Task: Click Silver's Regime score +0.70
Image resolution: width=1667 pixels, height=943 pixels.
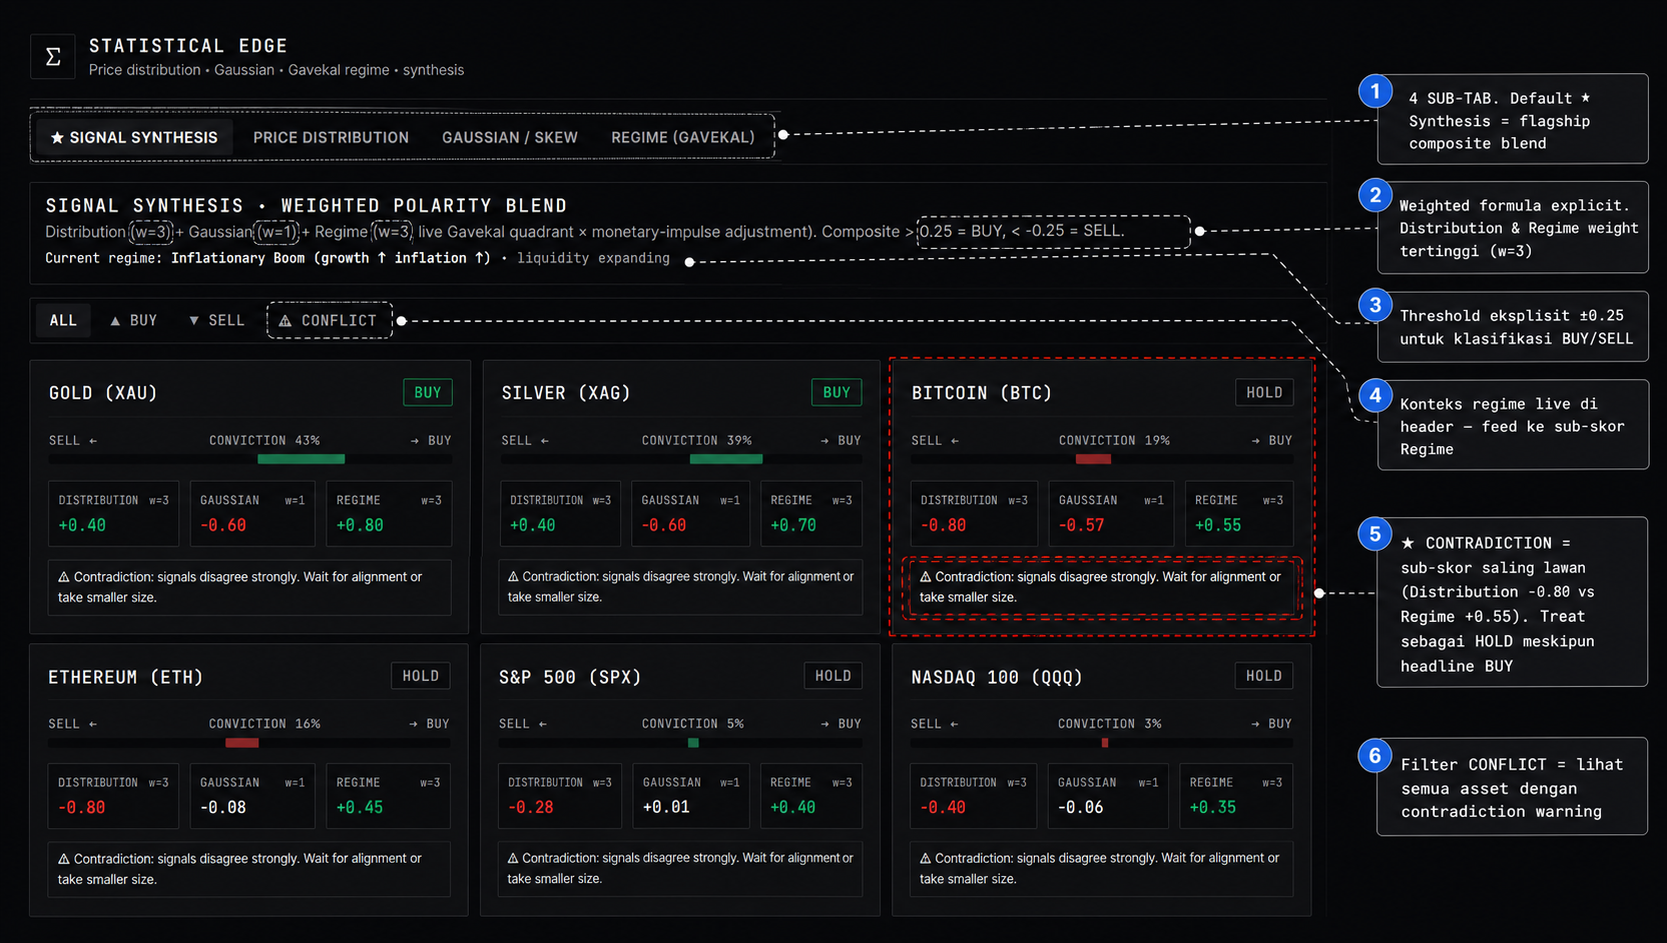Action: tap(793, 525)
